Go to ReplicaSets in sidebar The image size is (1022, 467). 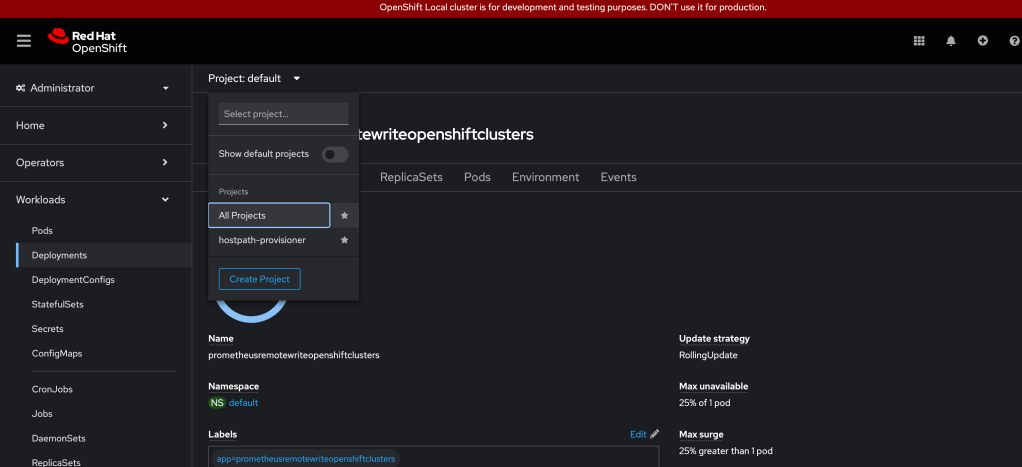click(x=56, y=462)
